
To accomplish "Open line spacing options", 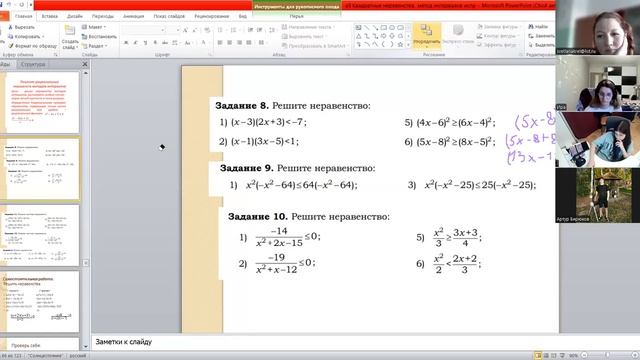I will pyautogui.click(x=271, y=30).
